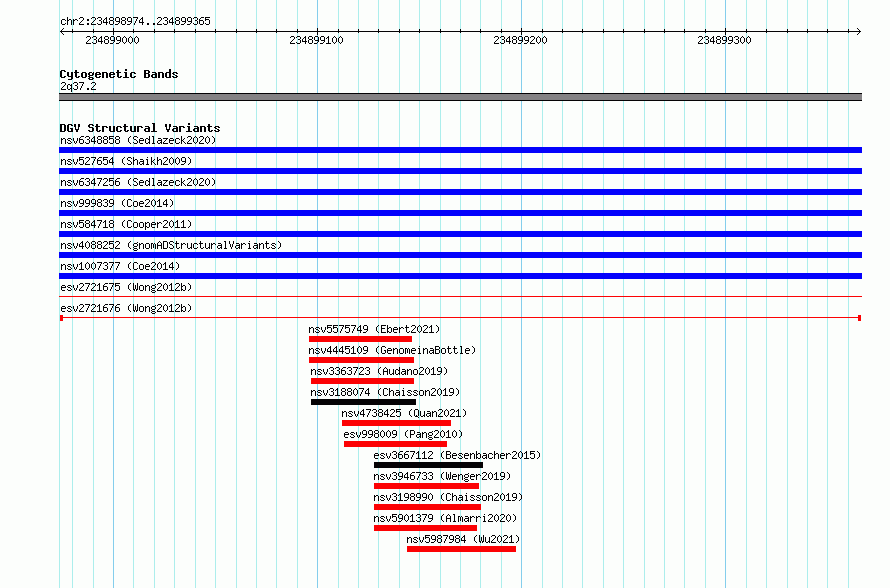
Task: Click the DGV Structural Variants track title
Action: point(140,128)
